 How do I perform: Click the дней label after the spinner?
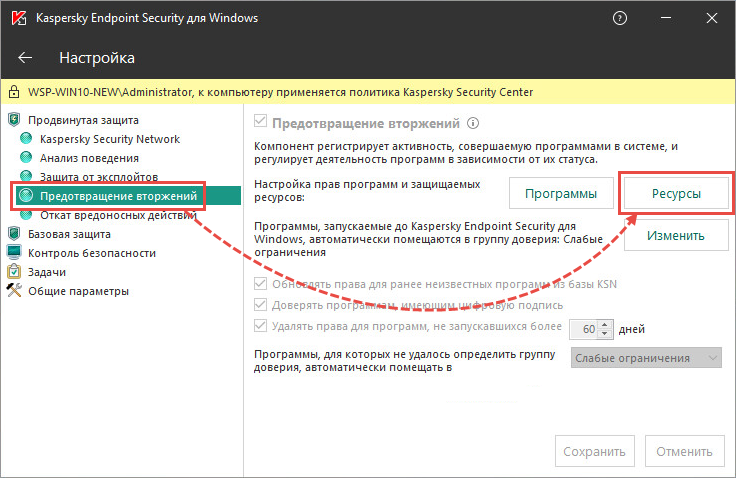tap(631, 329)
